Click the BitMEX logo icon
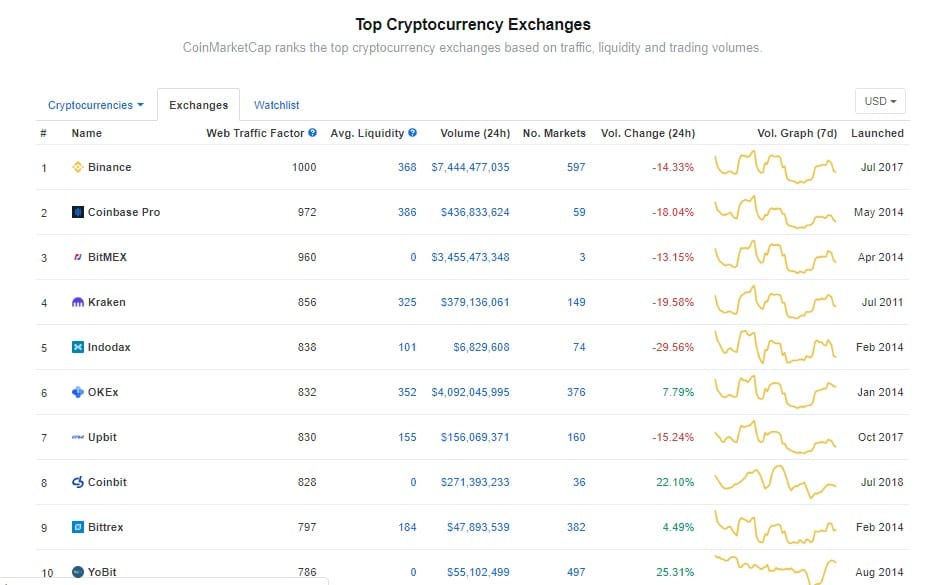Screen dimensions: 937x585 (x=78, y=257)
